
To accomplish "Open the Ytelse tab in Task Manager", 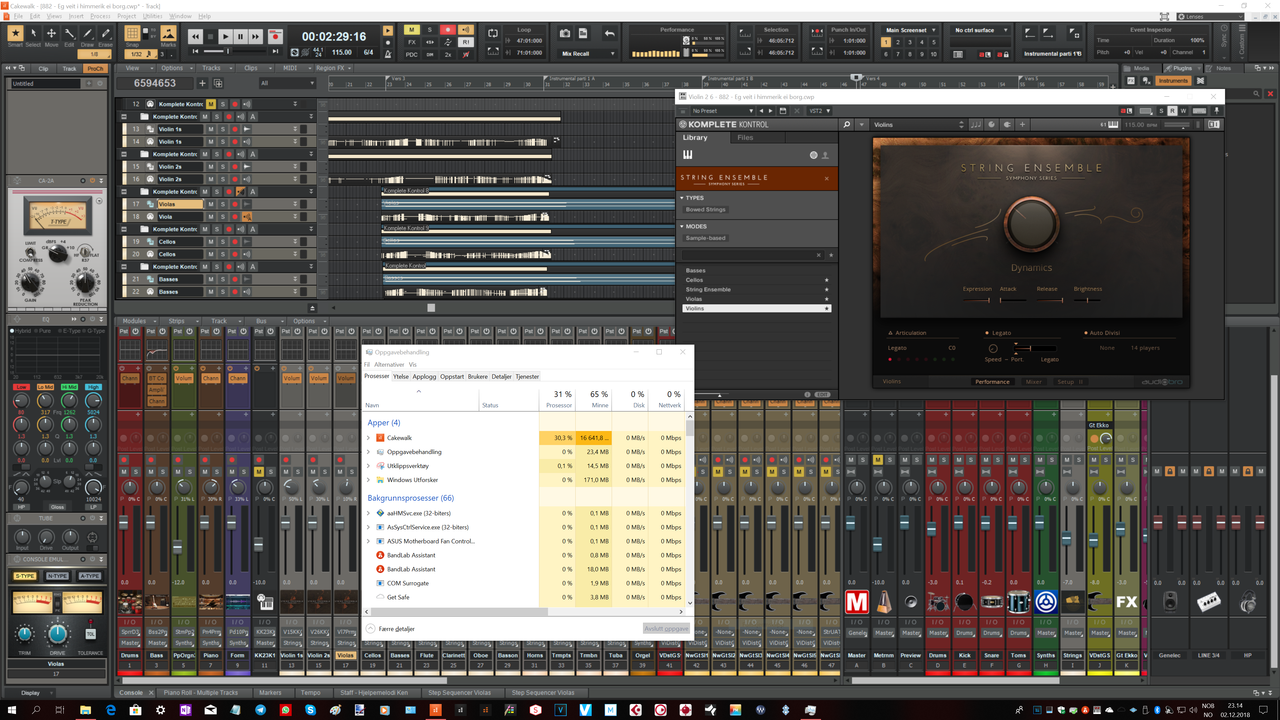I will (x=400, y=377).
